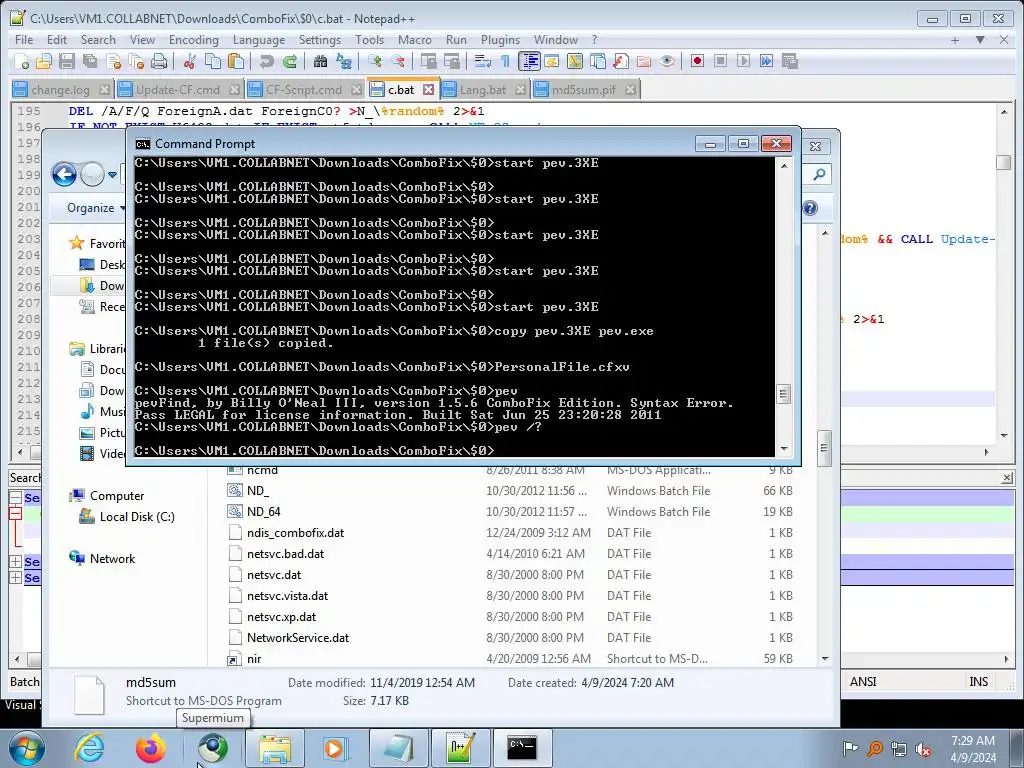Open the Encoding menu

(193, 40)
